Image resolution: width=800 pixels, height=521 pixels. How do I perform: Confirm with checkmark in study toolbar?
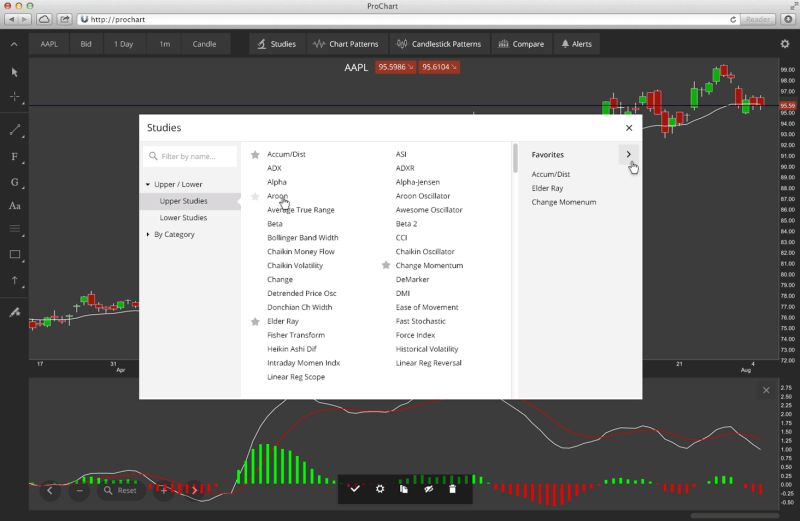[x=355, y=489]
